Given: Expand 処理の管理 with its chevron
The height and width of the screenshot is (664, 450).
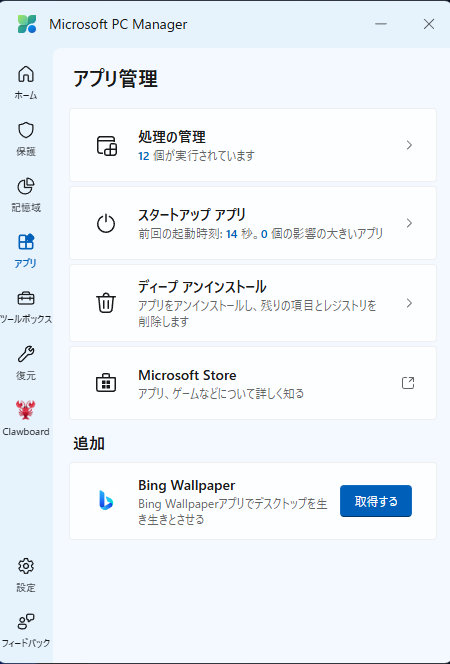Looking at the screenshot, I should pos(409,145).
